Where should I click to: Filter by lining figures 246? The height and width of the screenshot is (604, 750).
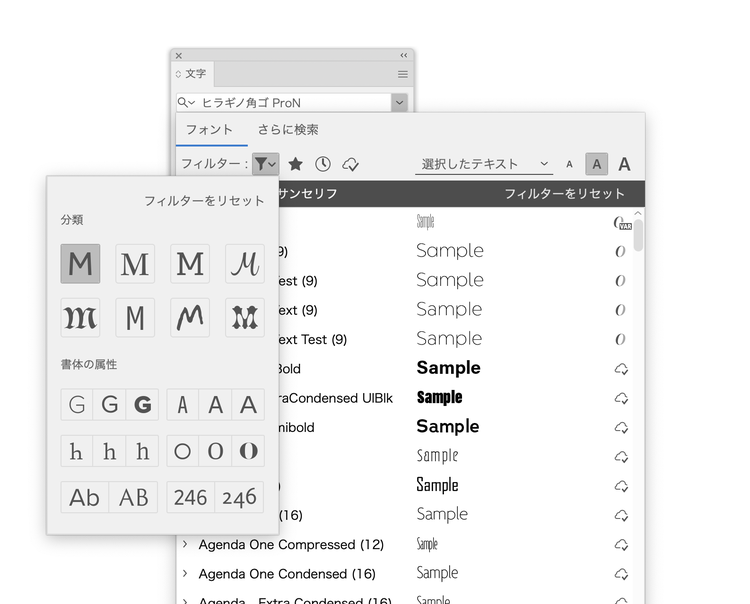coord(191,497)
